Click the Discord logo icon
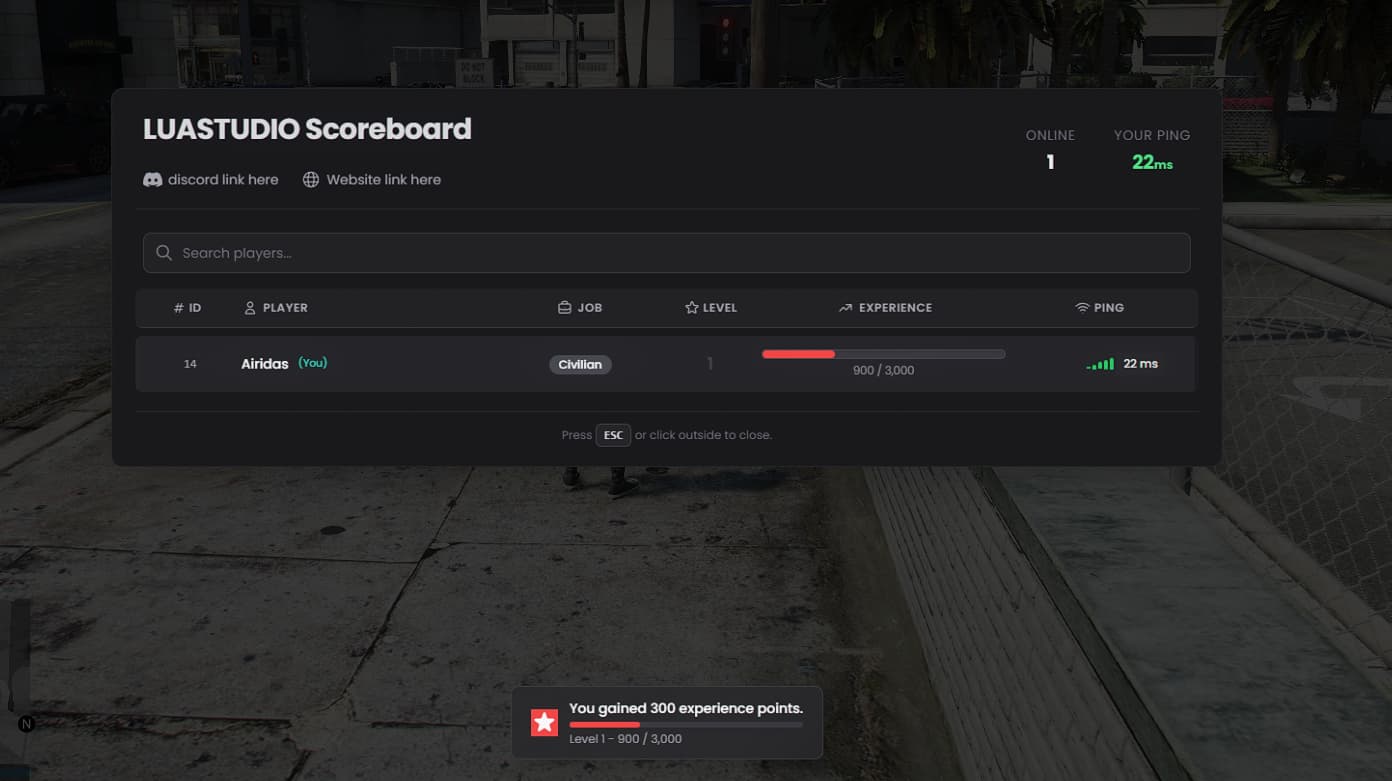This screenshot has height=781, width=1392. [152, 179]
